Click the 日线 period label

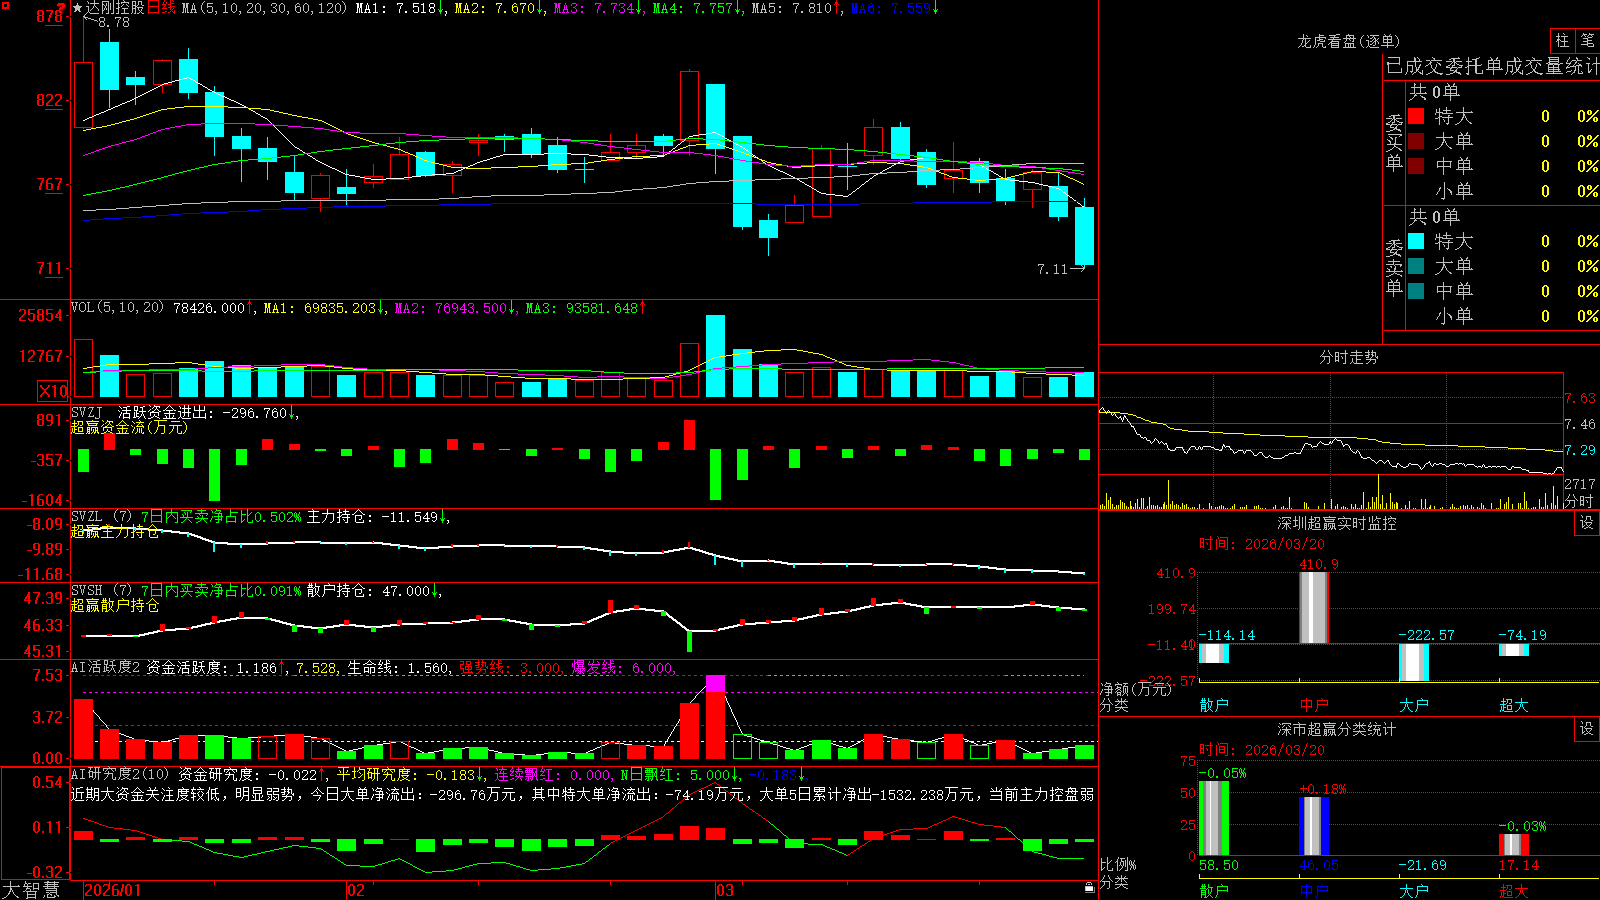(x=161, y=8)
